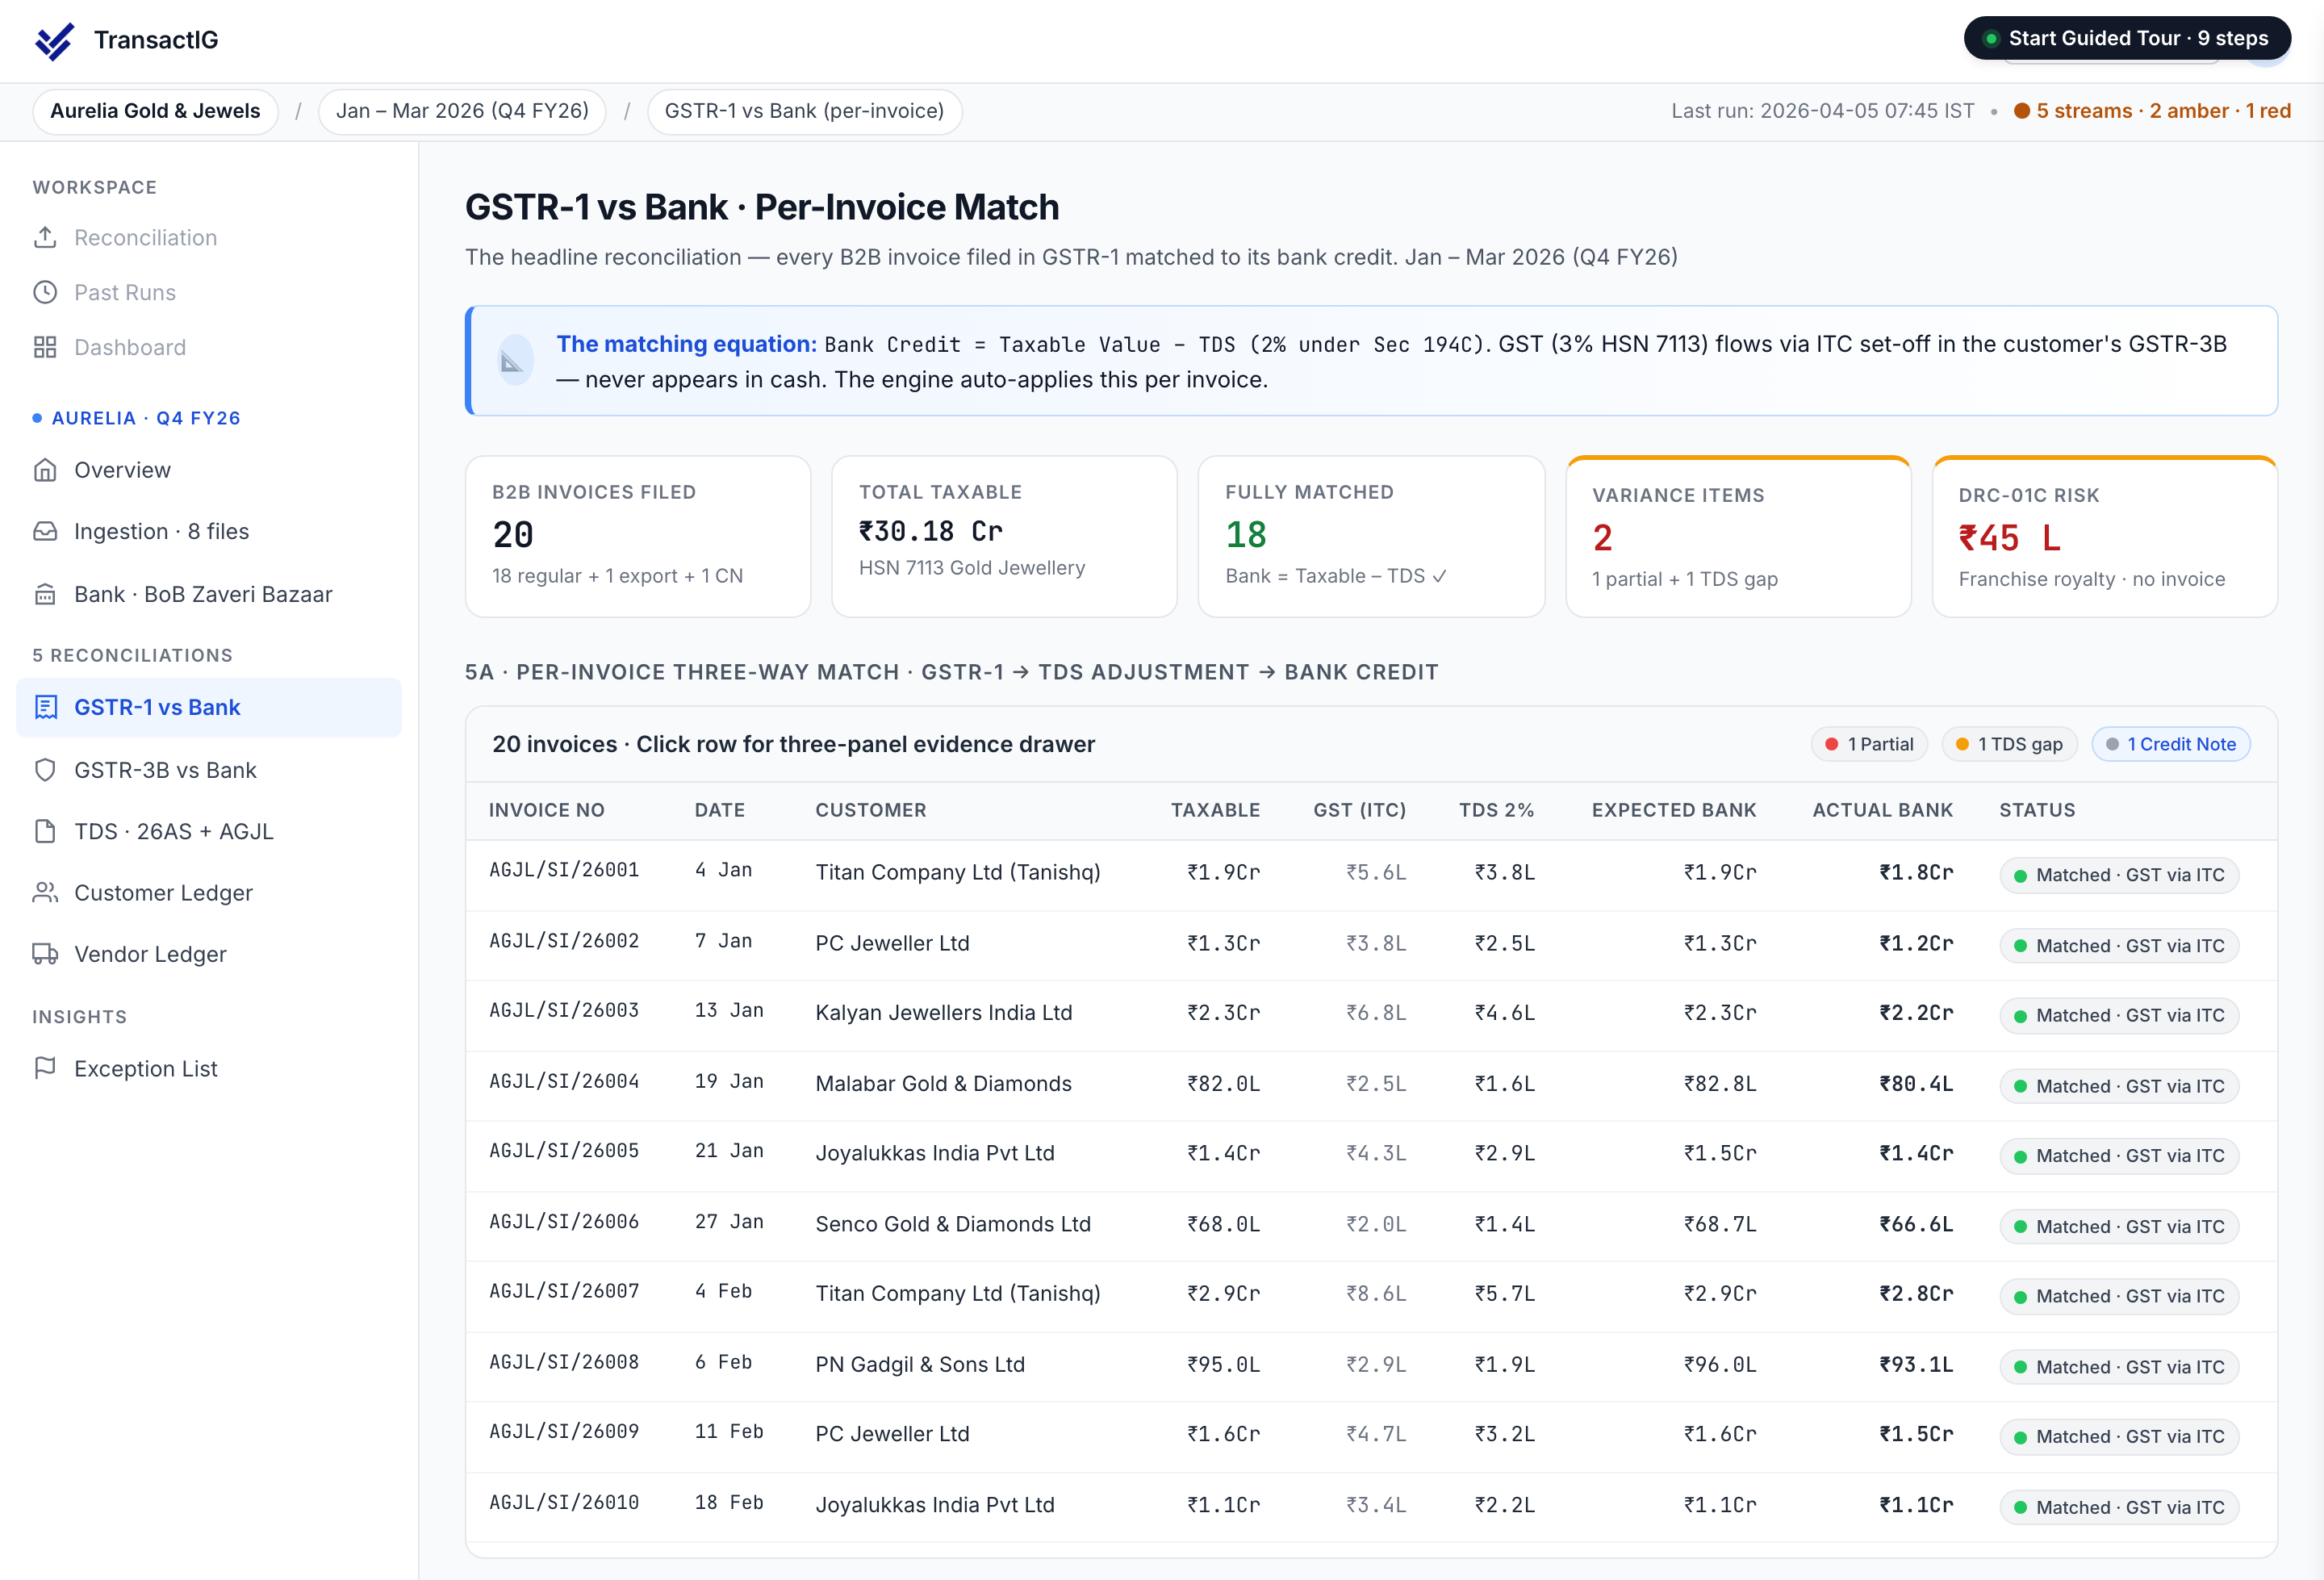Image resolution: width=2324 pixels, height=1580 pixels.
Task: Click the Ingestion inbox icon
Action: tap(45, 531)
